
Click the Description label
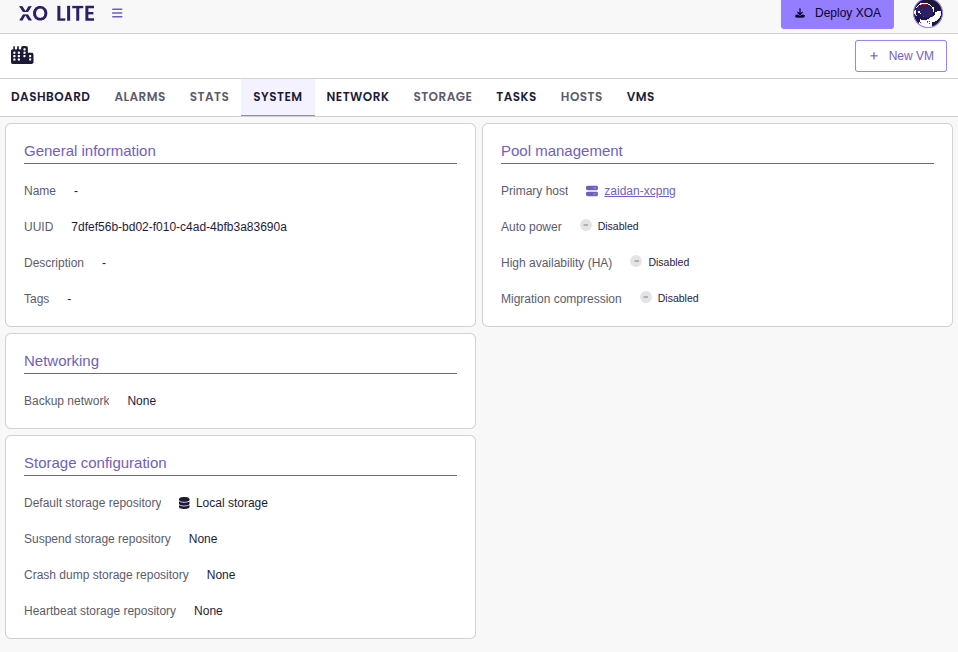(54, 263)
